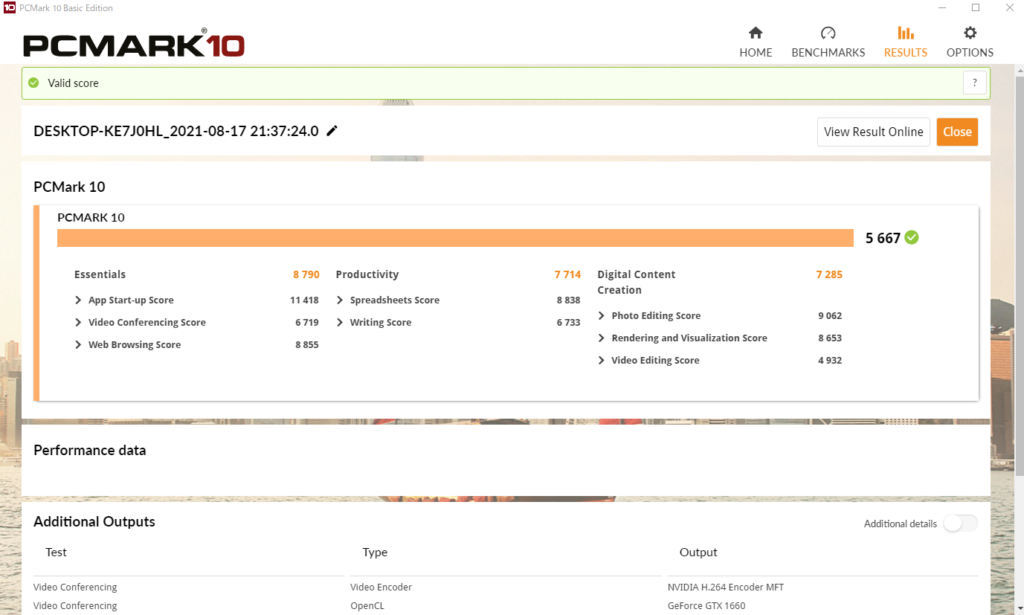This screenshot has width=1024, height=615.
Task: Click the PCMark 10 logo
Action: pos(134,45)
